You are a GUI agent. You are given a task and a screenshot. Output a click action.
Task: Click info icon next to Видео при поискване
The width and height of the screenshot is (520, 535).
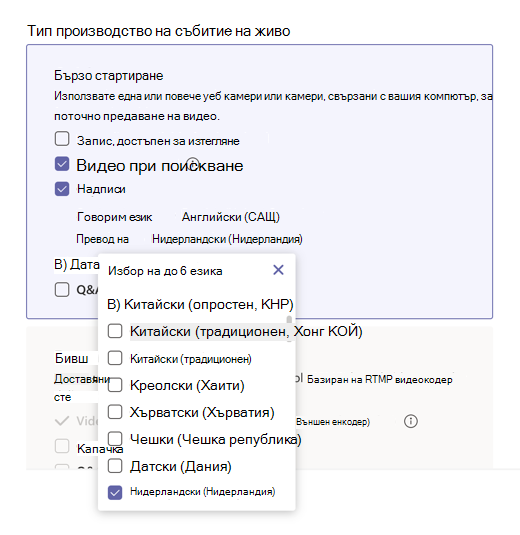coord(193,163)
